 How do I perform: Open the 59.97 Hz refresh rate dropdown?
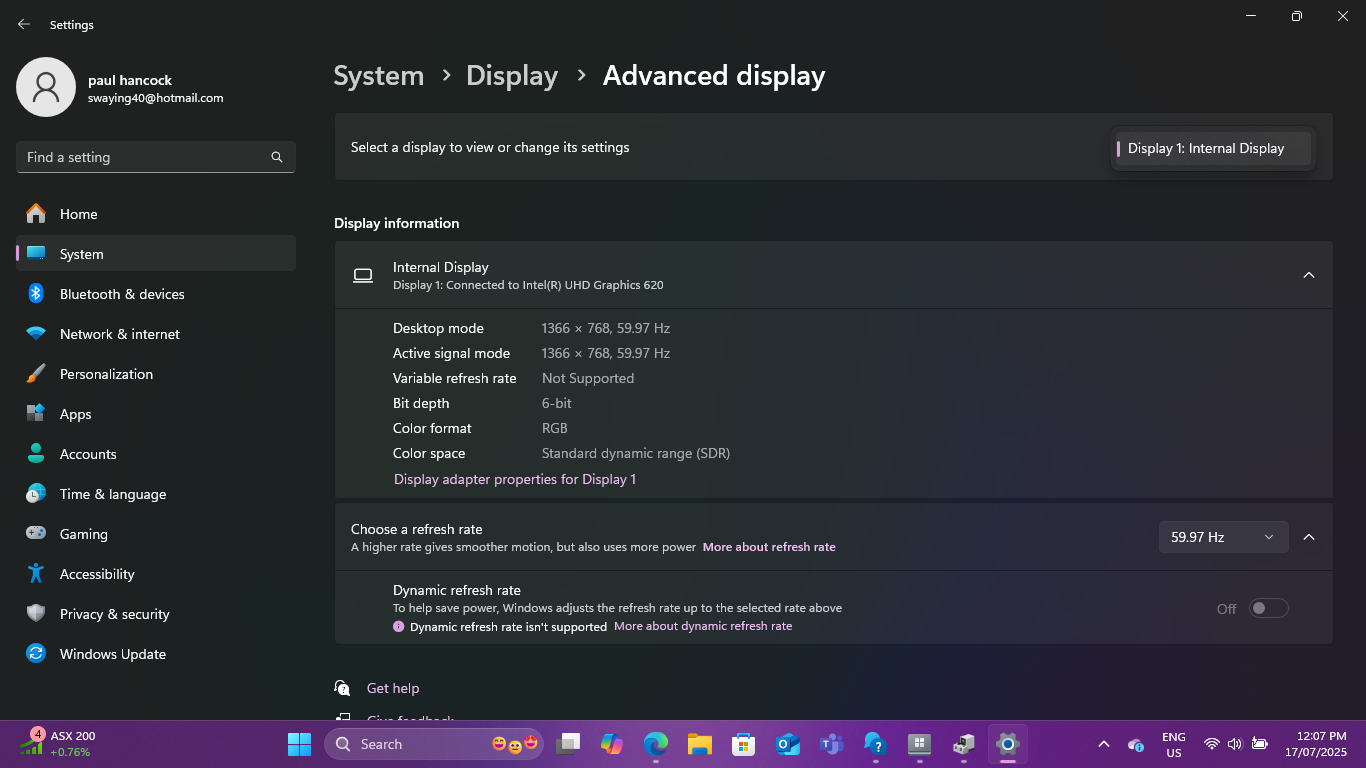[1224, 537]
